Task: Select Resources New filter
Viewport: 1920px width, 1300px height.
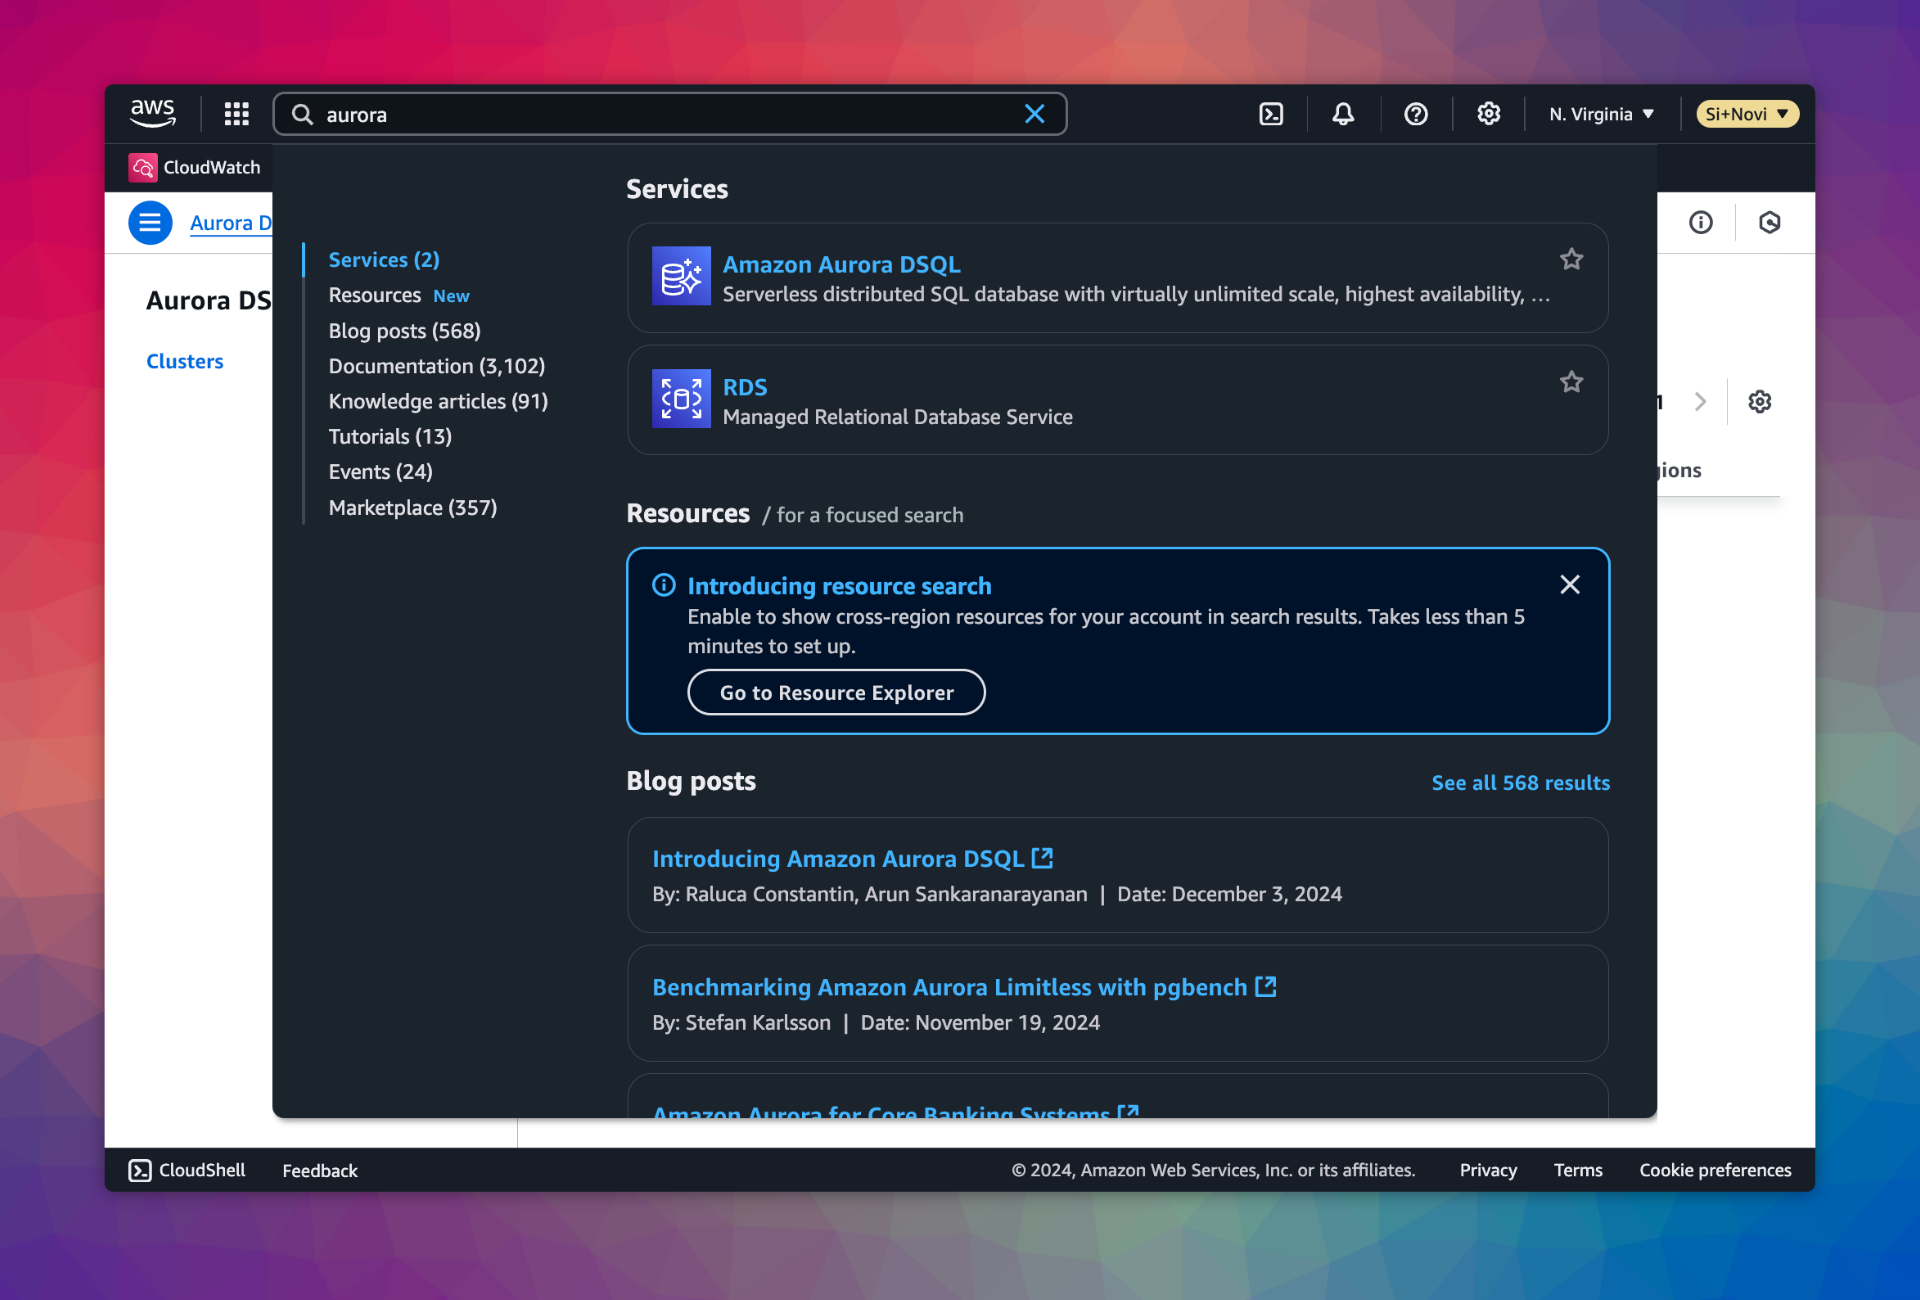Action: [399, 295]
